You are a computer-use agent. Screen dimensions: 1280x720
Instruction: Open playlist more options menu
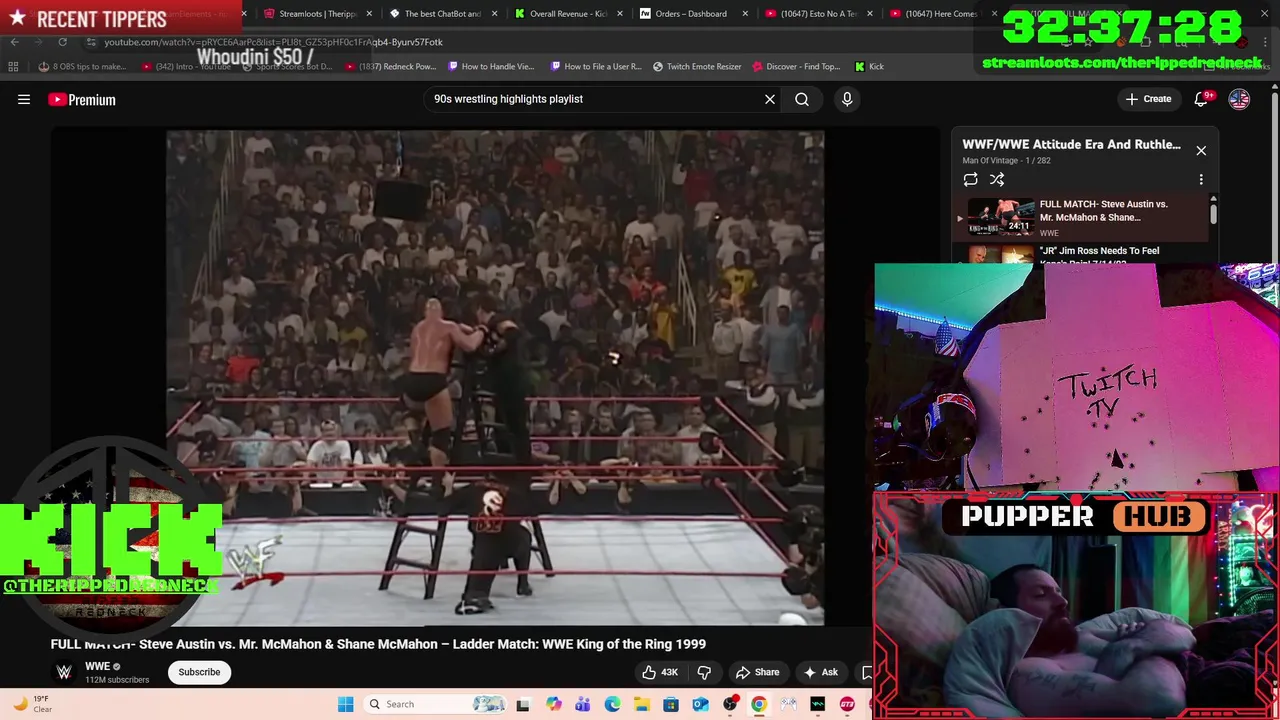1201,179
